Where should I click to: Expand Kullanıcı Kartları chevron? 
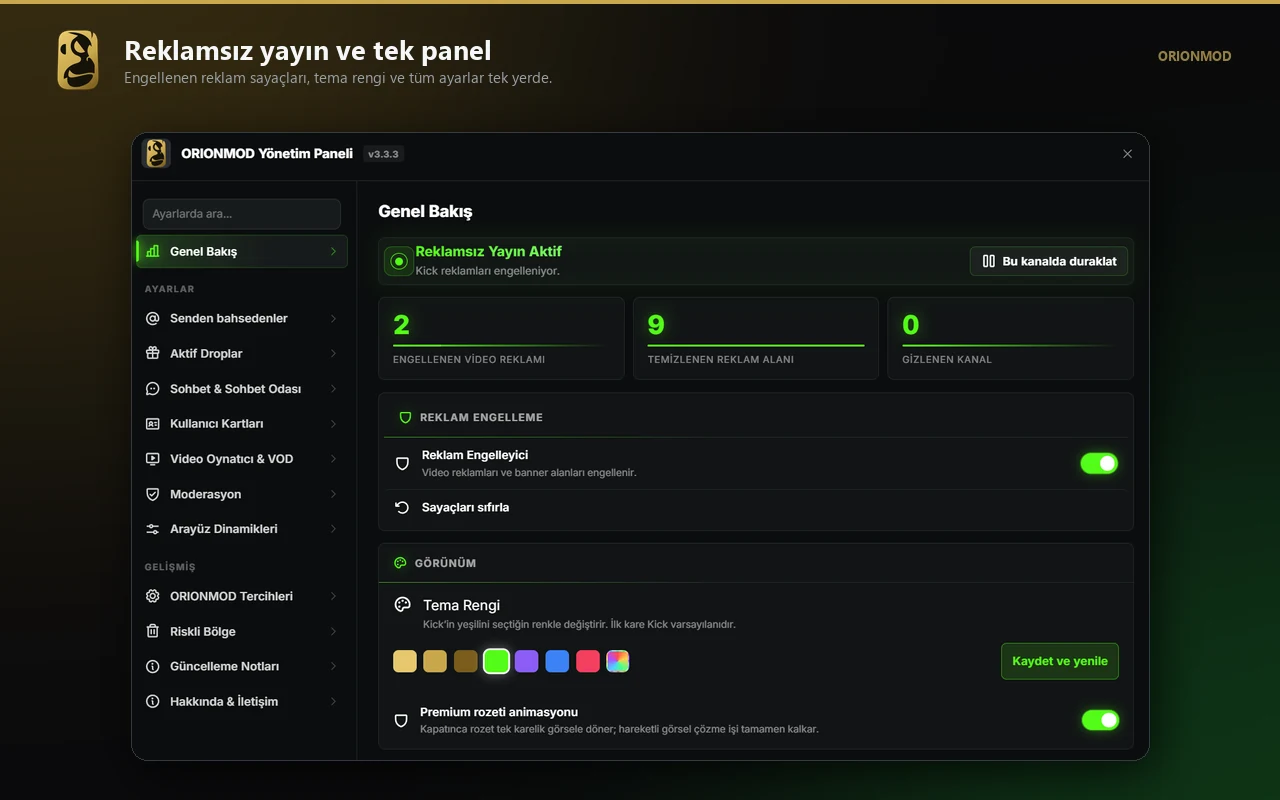(333, 423)
